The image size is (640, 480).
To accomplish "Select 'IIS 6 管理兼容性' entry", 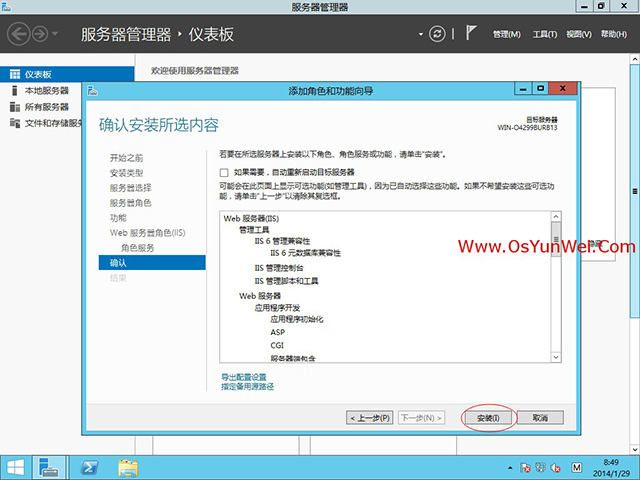I will pos(282,241).
